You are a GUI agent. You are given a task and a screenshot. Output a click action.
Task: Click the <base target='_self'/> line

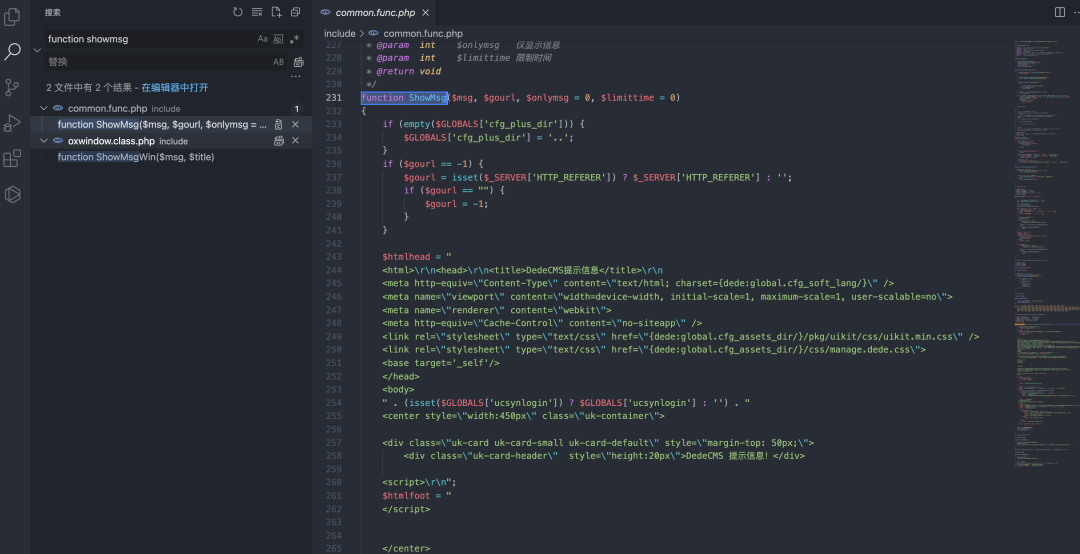coord(441,363)
